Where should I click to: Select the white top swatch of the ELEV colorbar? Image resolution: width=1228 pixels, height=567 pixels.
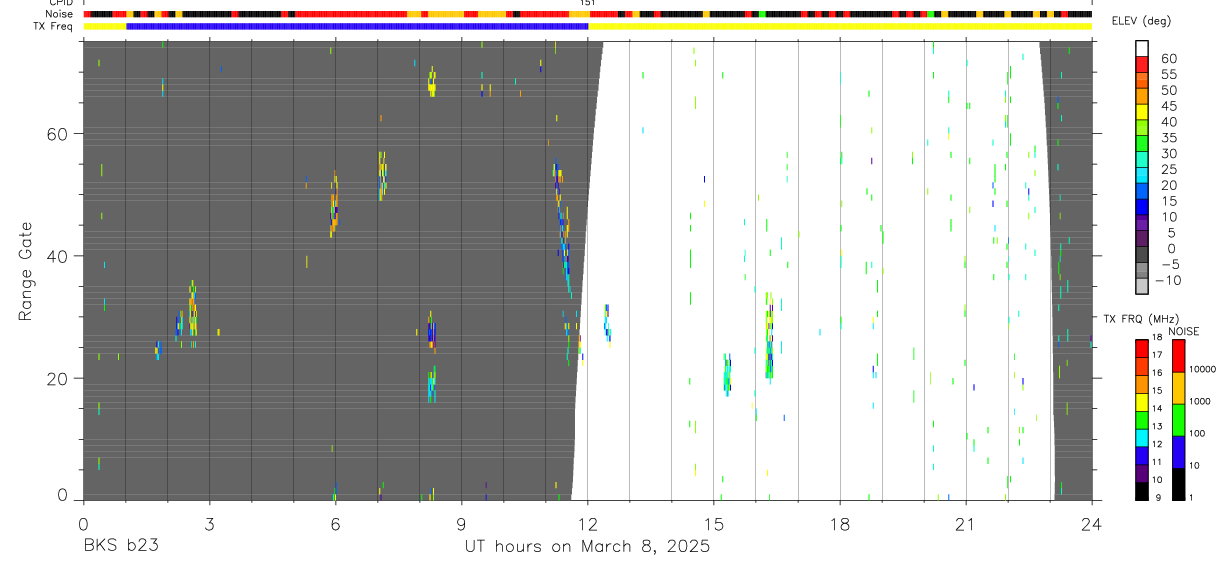coord(1142,48)
